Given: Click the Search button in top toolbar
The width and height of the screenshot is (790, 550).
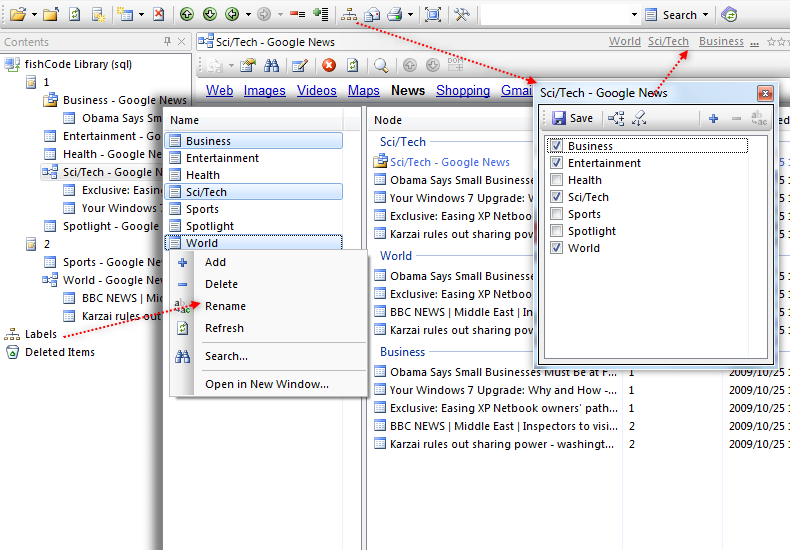Looking at the screenshot, I should [672, 15].
